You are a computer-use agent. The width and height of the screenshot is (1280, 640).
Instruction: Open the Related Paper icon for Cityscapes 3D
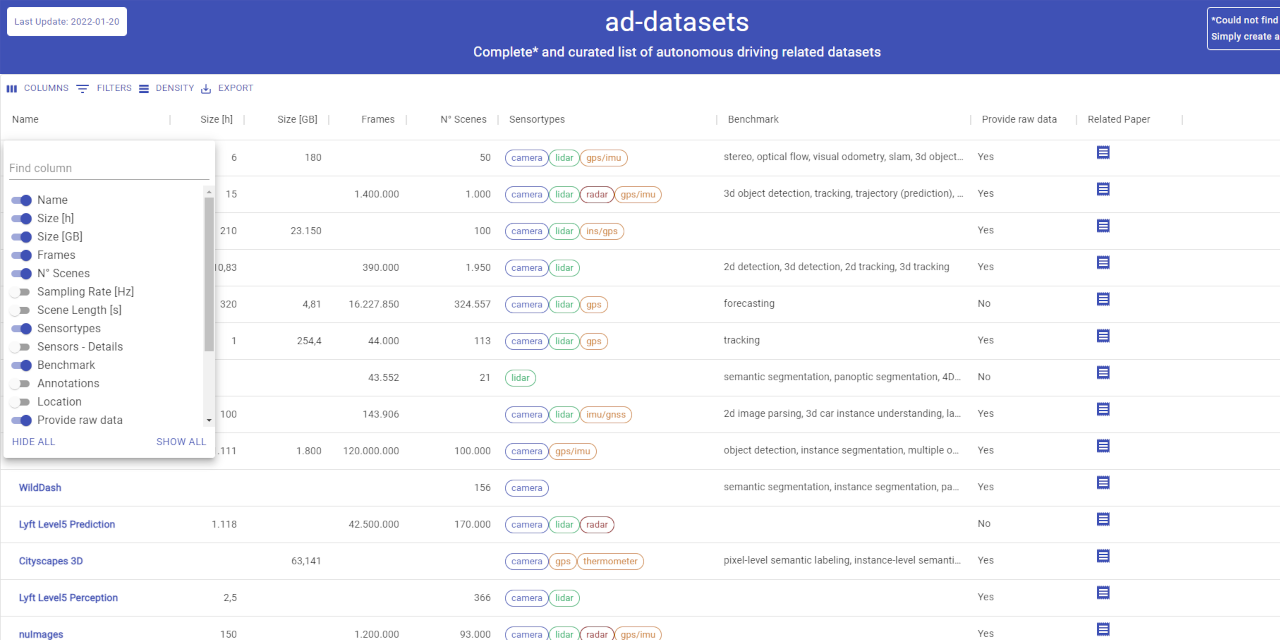(x=1102, y=555)
